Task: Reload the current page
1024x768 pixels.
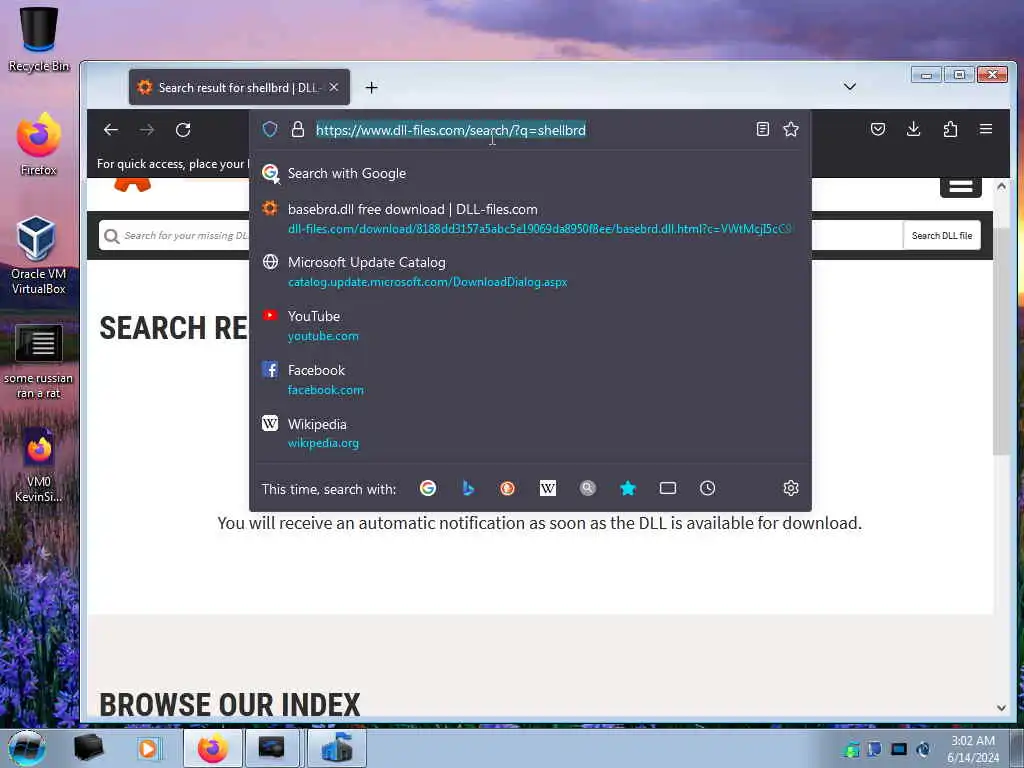Action: (x=183, y=130)
